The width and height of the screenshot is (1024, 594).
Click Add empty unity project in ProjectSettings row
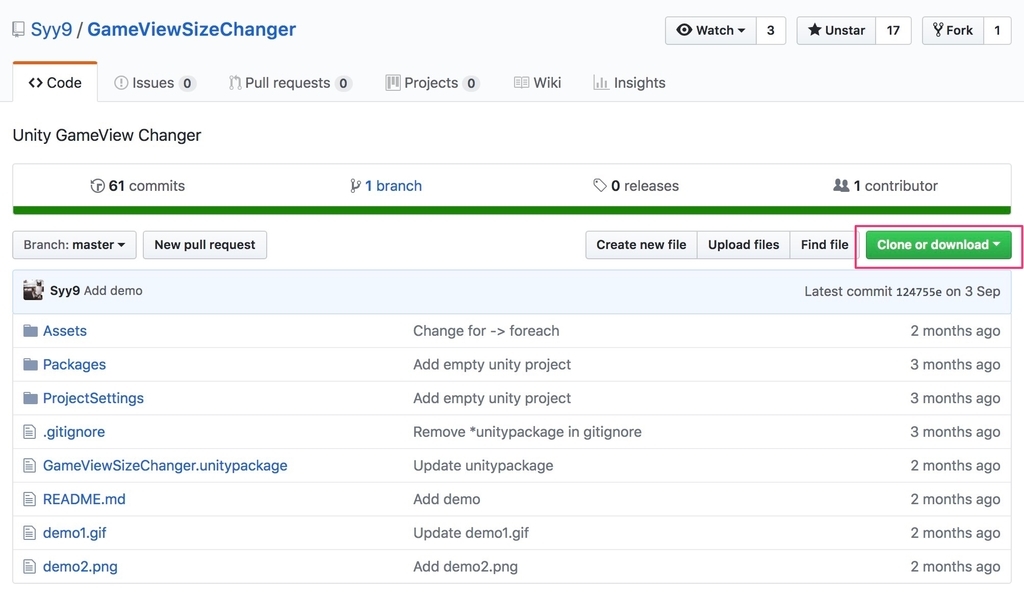click(x=492, y=398)
